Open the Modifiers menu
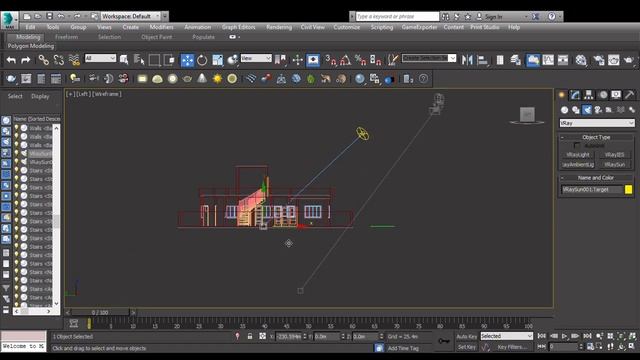Viewport: 640px width, 360px height. pyautogui.click(x=161, y=27)
